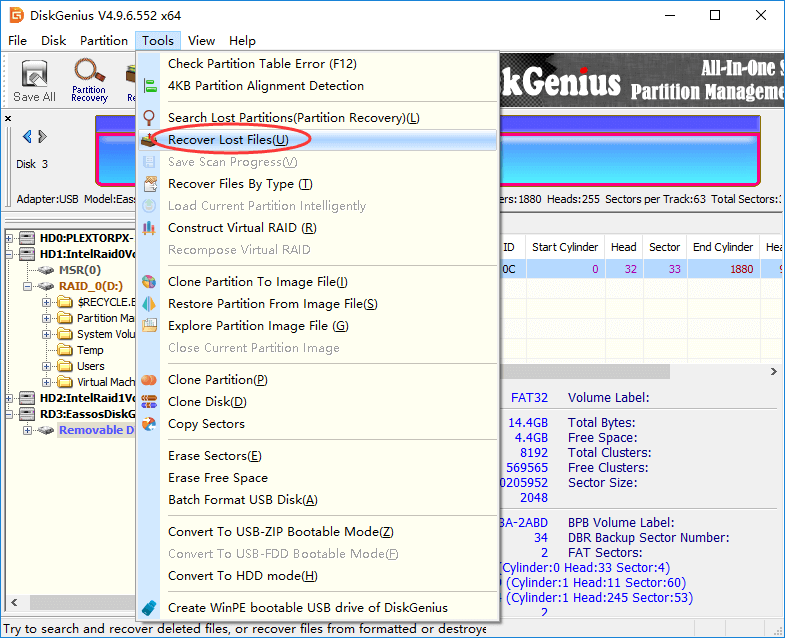Select the Temp folder in tree
Screen dimensions: 785x638
click(90, 350)
